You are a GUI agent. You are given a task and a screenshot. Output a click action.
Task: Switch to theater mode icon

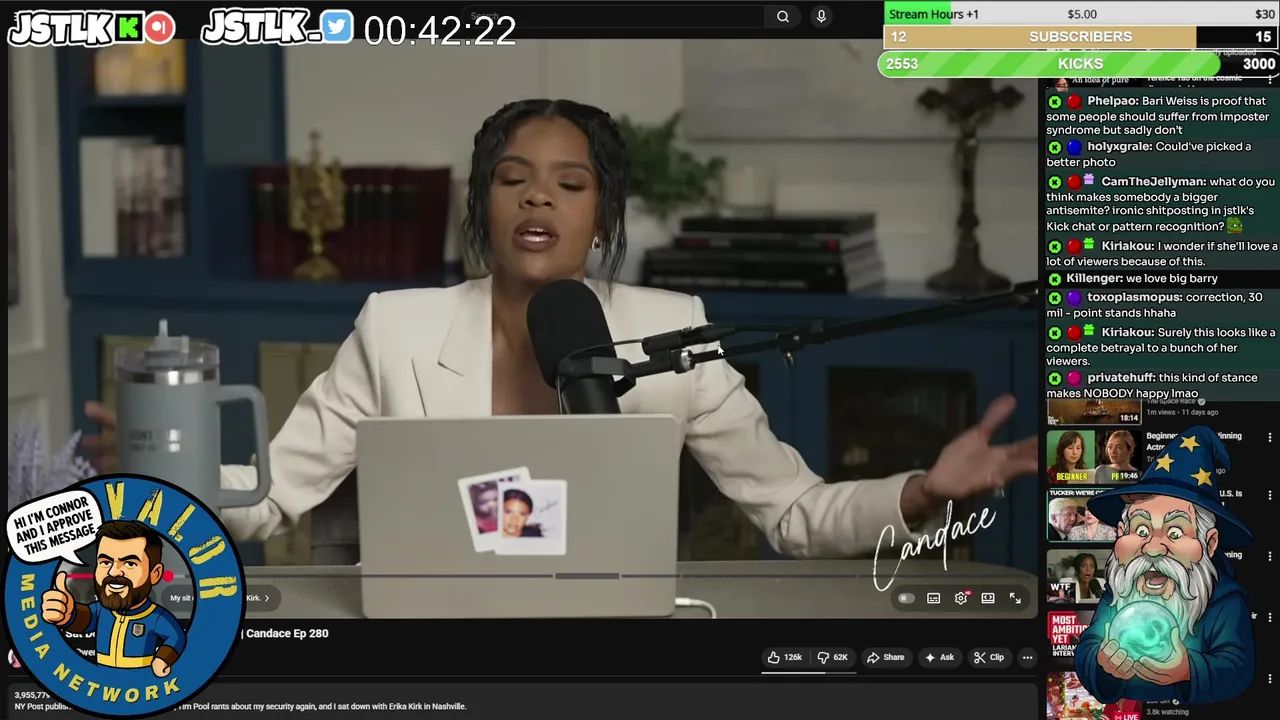(988, 598)
